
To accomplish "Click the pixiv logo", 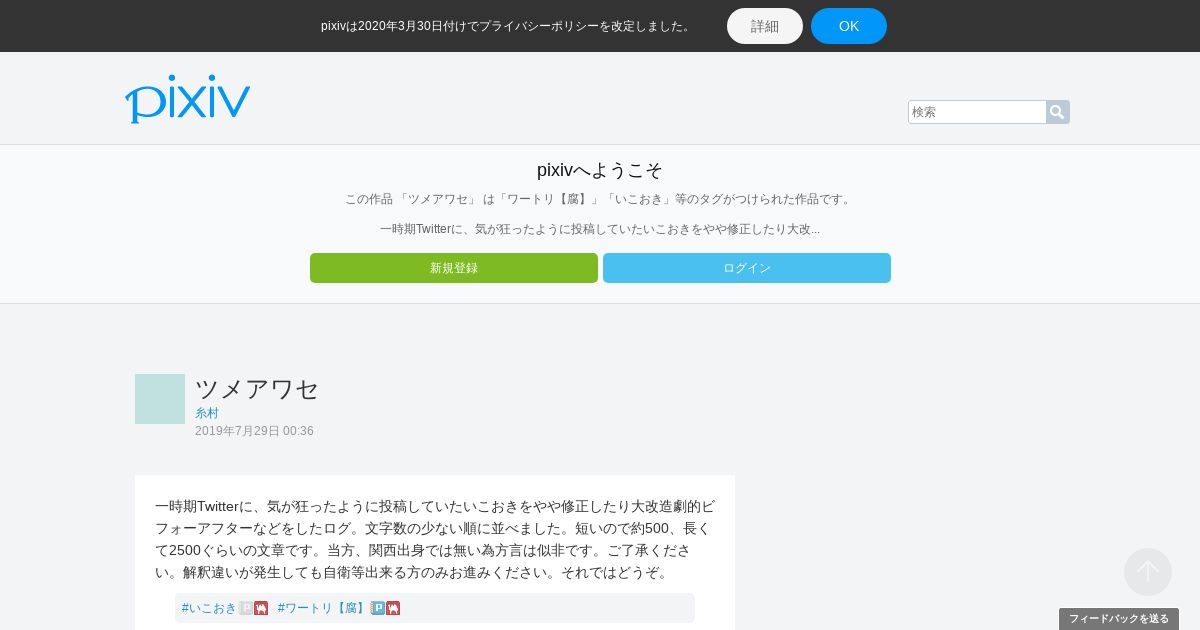I will click(x=187, y=99).
